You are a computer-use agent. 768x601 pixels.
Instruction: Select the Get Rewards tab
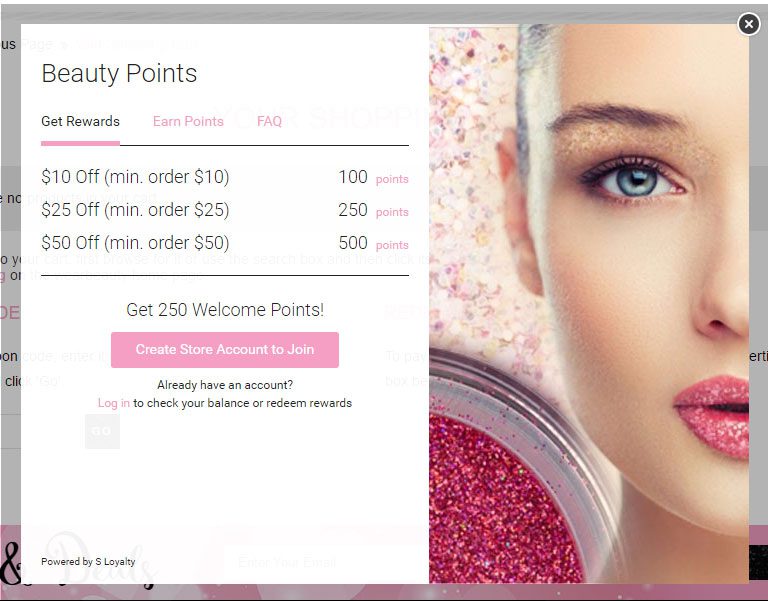(80, 121)
